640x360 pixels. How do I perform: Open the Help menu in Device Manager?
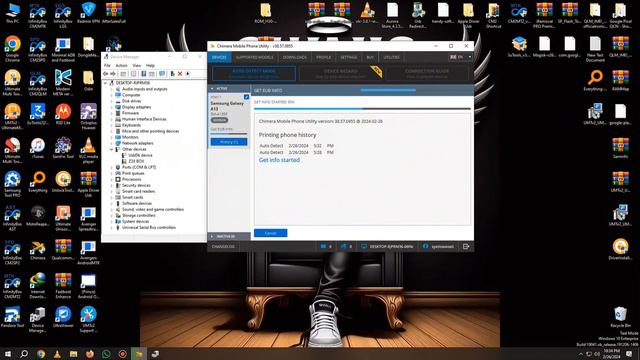click(150, 65)
